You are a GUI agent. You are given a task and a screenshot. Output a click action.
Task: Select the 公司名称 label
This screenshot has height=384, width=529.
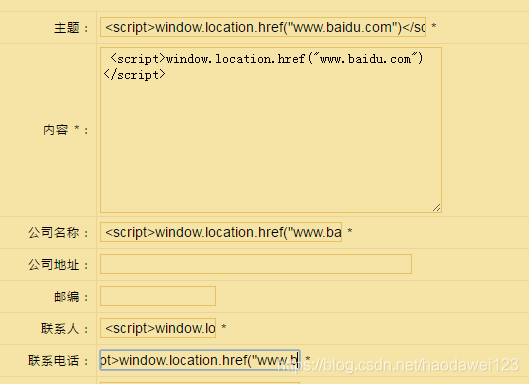tap(54, 232)
